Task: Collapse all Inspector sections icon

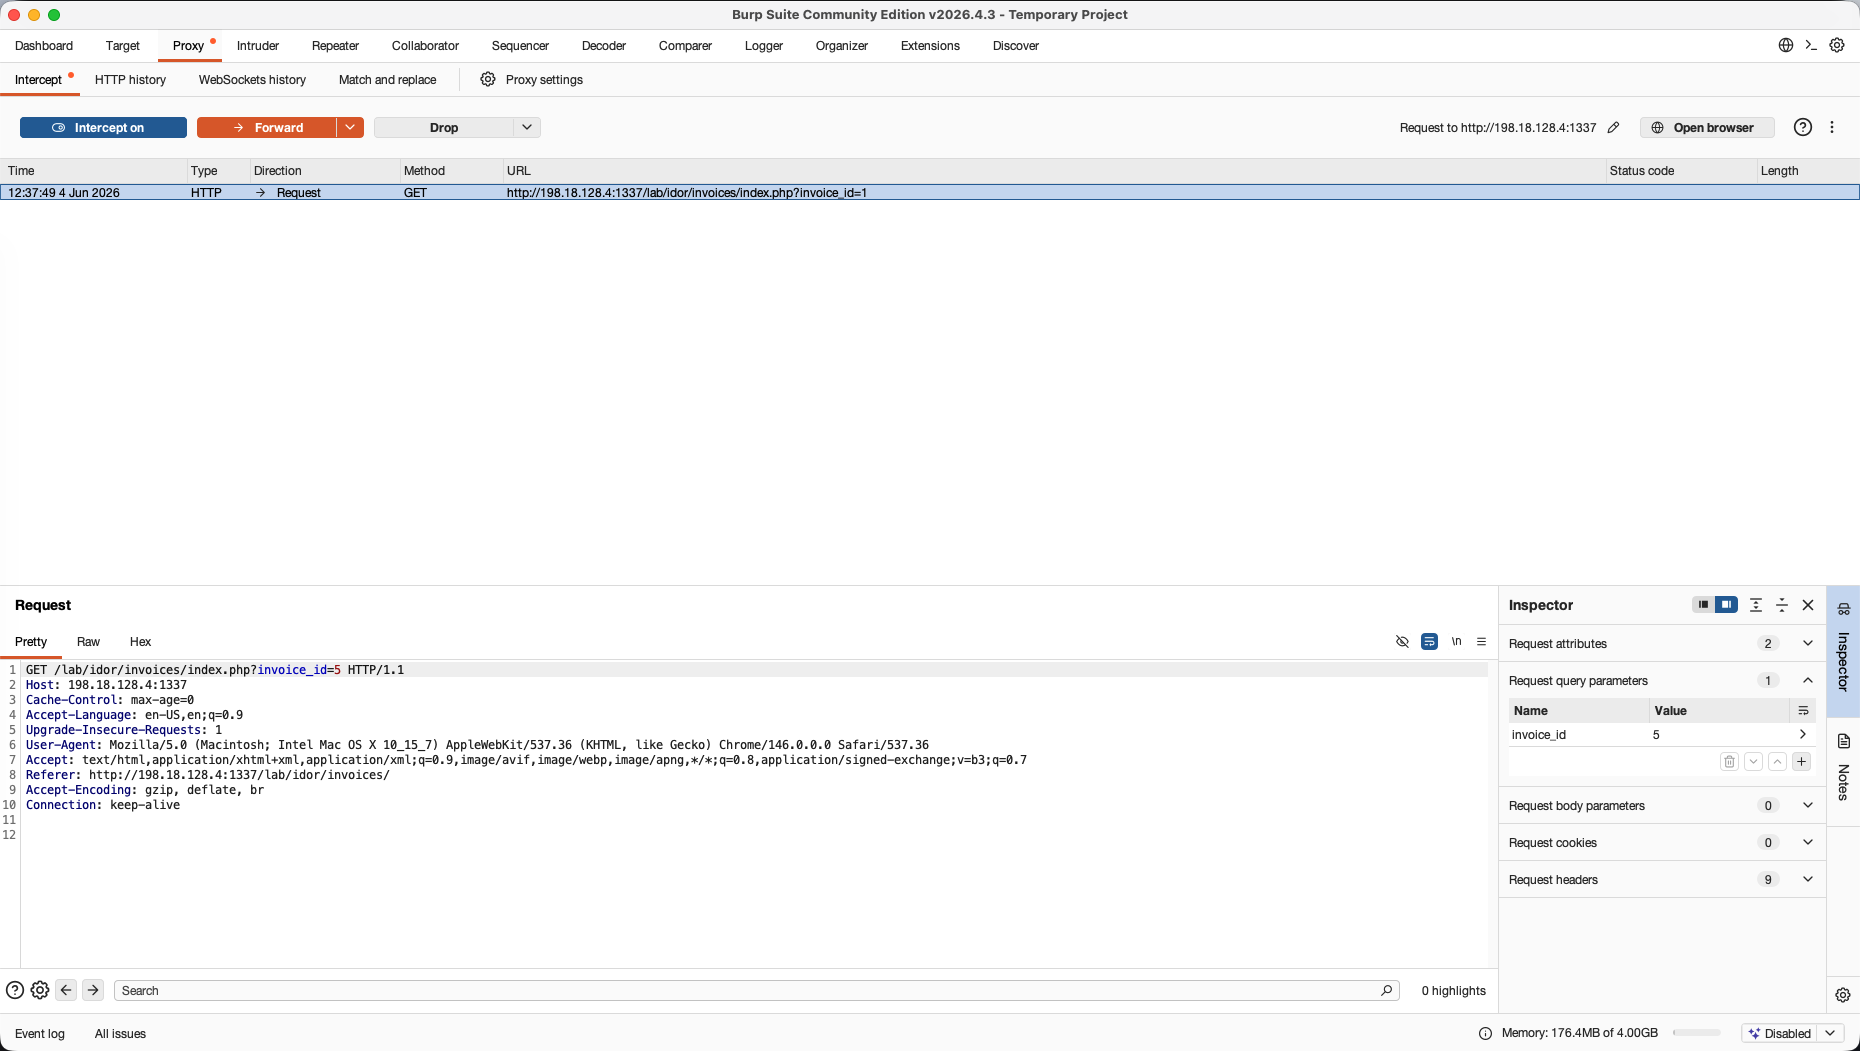Action: [1781, 604]
